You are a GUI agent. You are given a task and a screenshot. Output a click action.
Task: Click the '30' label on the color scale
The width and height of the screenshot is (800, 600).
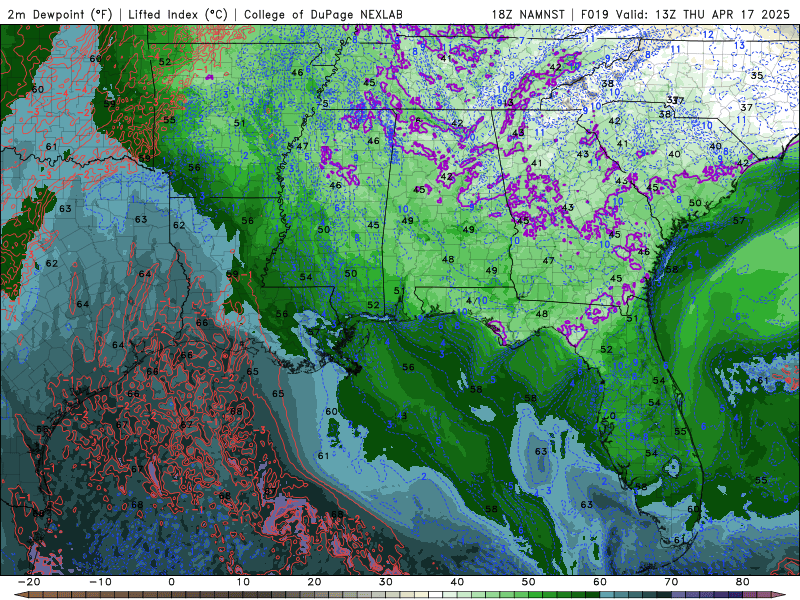386,582
